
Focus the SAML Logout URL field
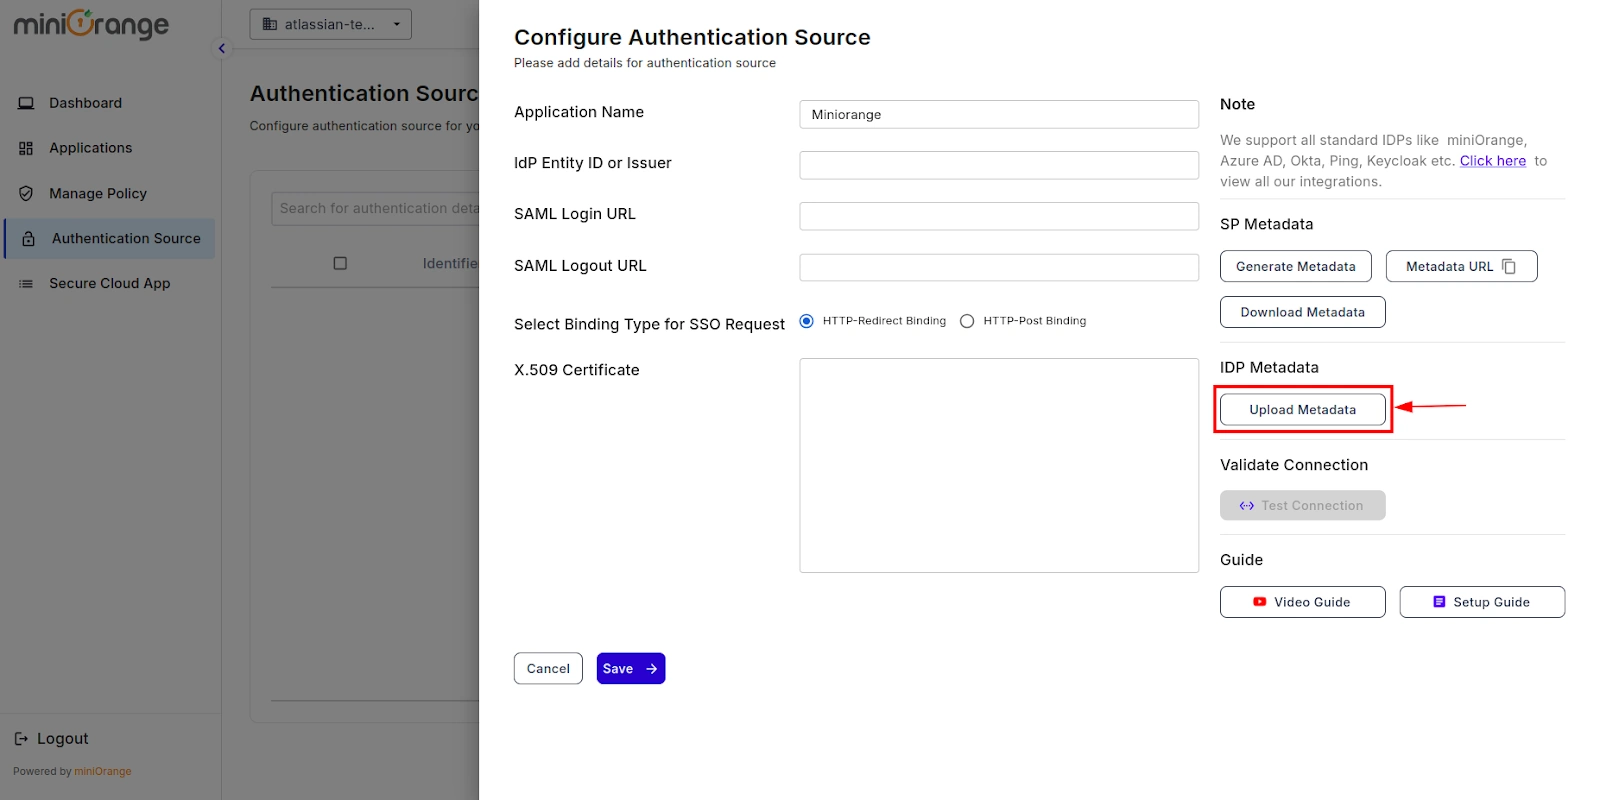point(999,267)
